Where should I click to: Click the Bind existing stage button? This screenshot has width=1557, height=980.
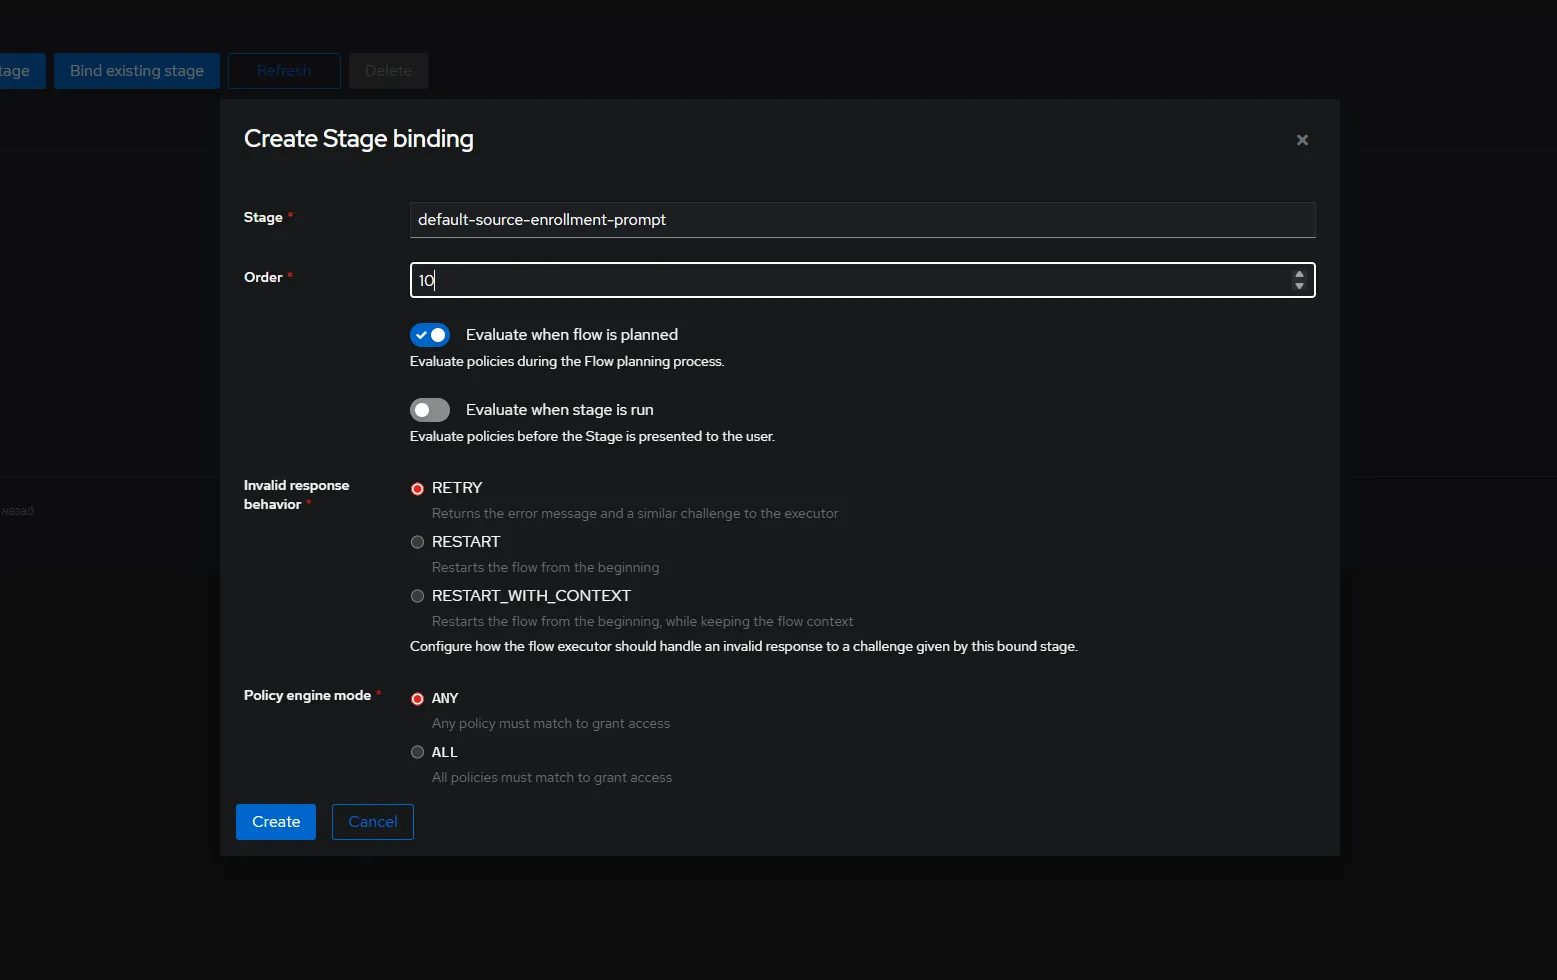(137, 71)
